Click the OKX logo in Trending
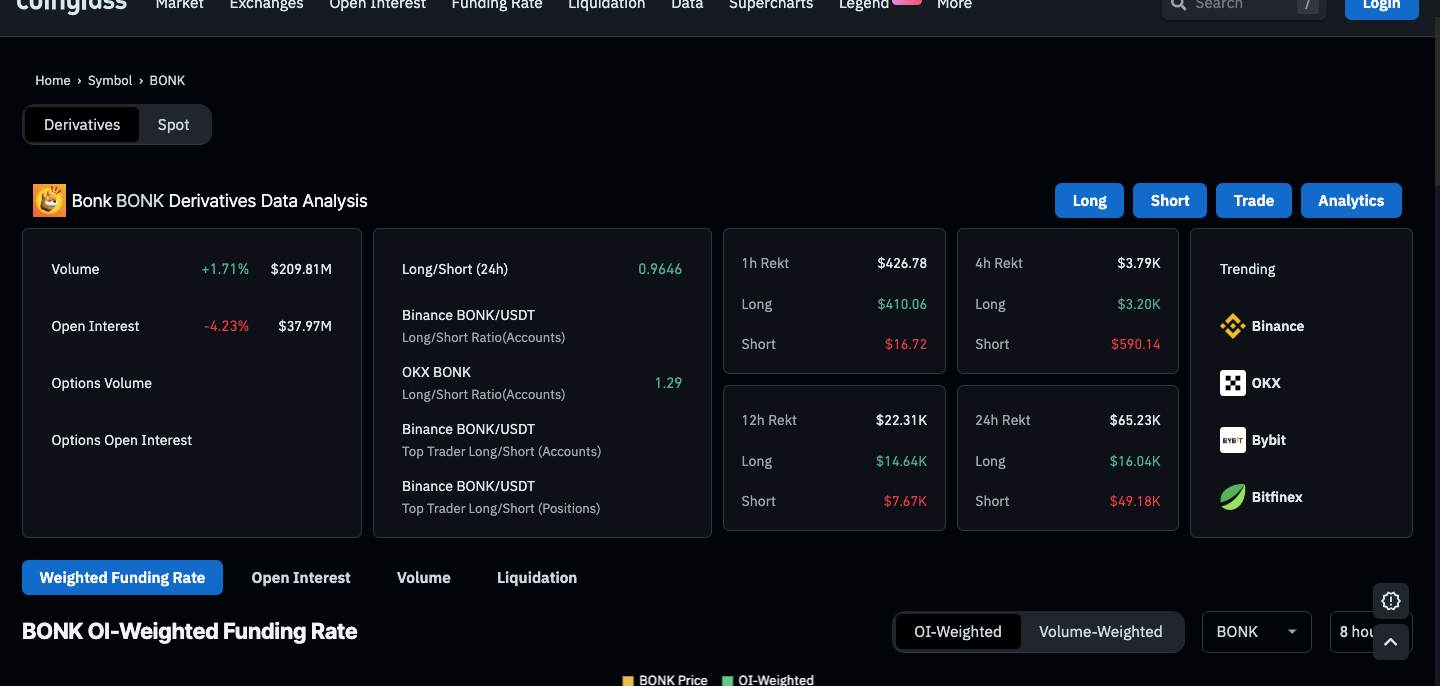The height and width of the screenshot is (686, 1440). point(1232,383)
